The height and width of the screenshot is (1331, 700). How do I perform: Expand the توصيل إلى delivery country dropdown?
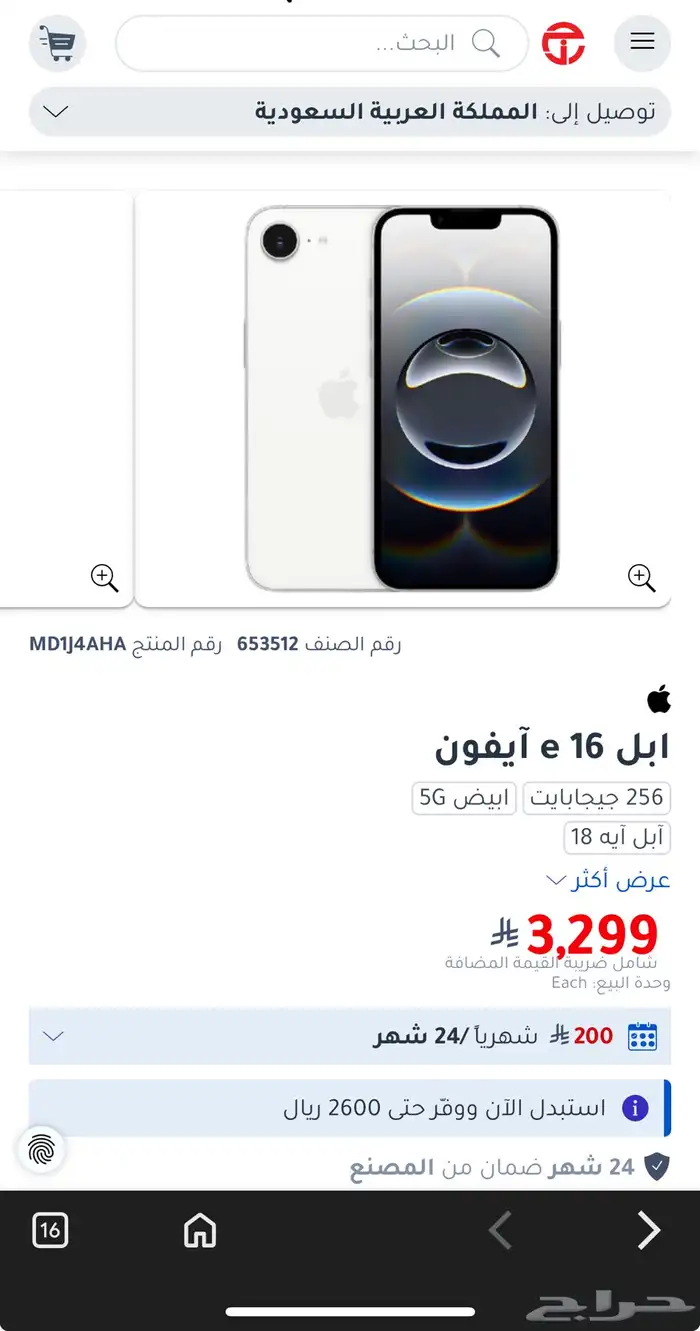350,111
